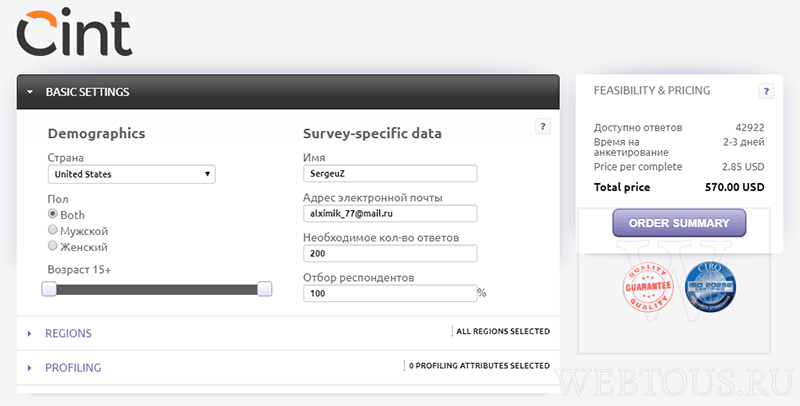Click the age range slider track

157,290
